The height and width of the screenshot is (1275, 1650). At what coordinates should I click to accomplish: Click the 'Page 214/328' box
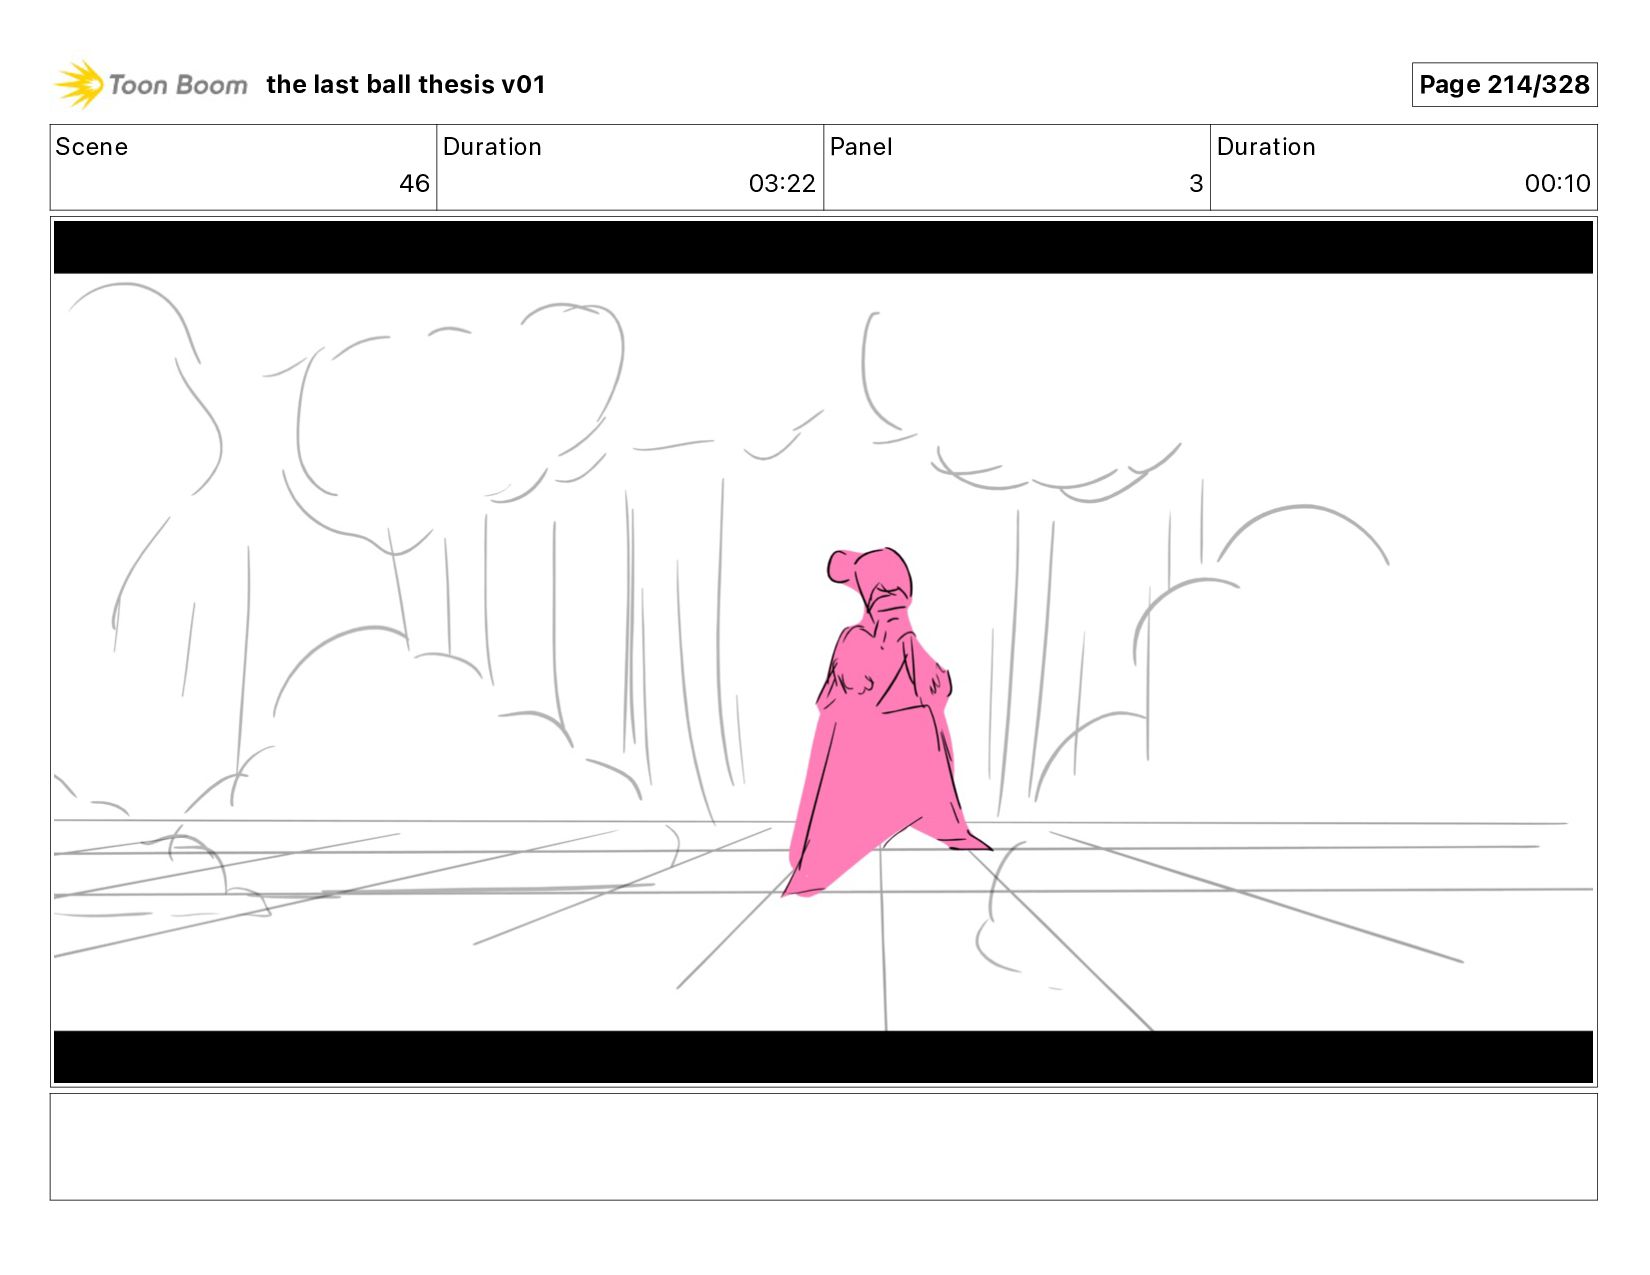(x=1504, y=85)
